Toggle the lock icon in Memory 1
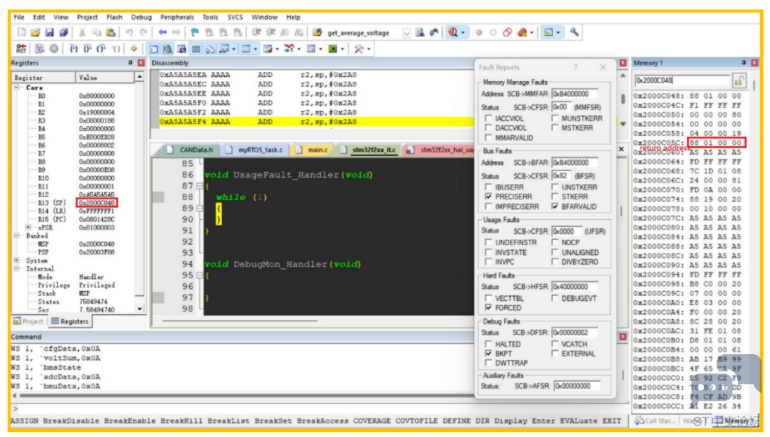Viewport: 770px width, 437px height. (x=739, y=80)
